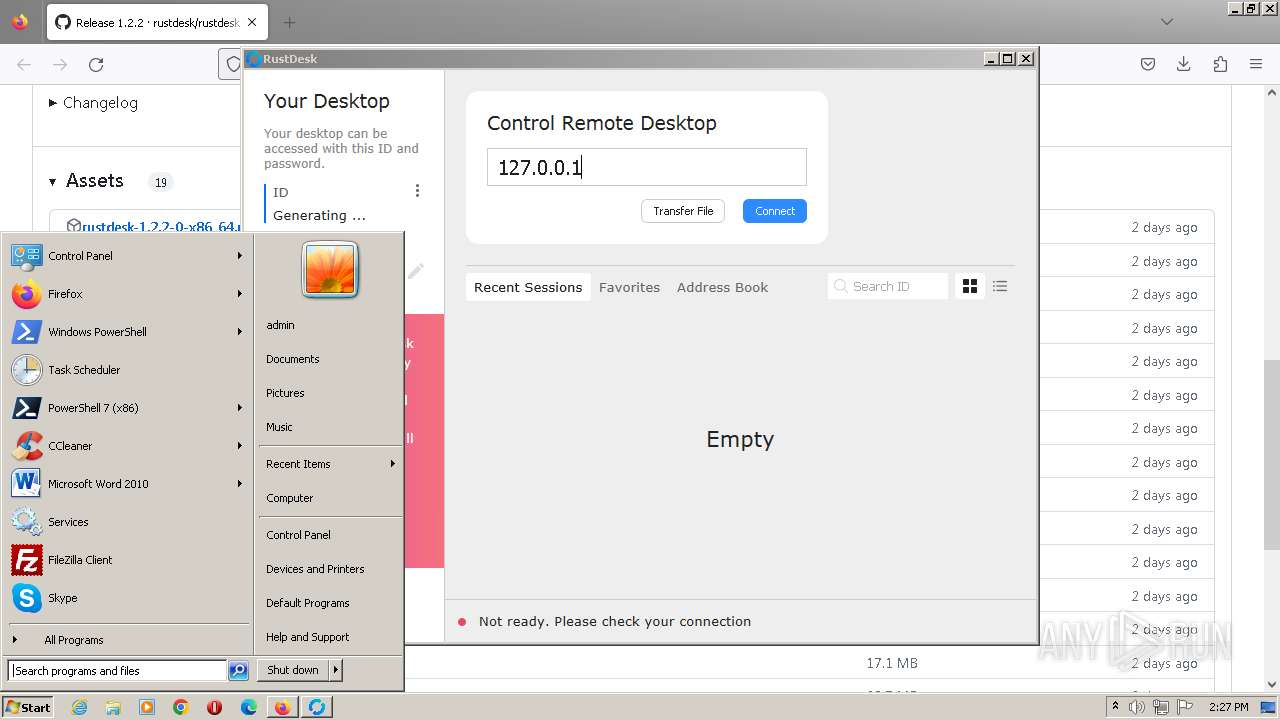The width and height of the screenshot is (1280, 720).
Task: Open Task Scheduler from Start menu
Action: (x=126, y=370)
